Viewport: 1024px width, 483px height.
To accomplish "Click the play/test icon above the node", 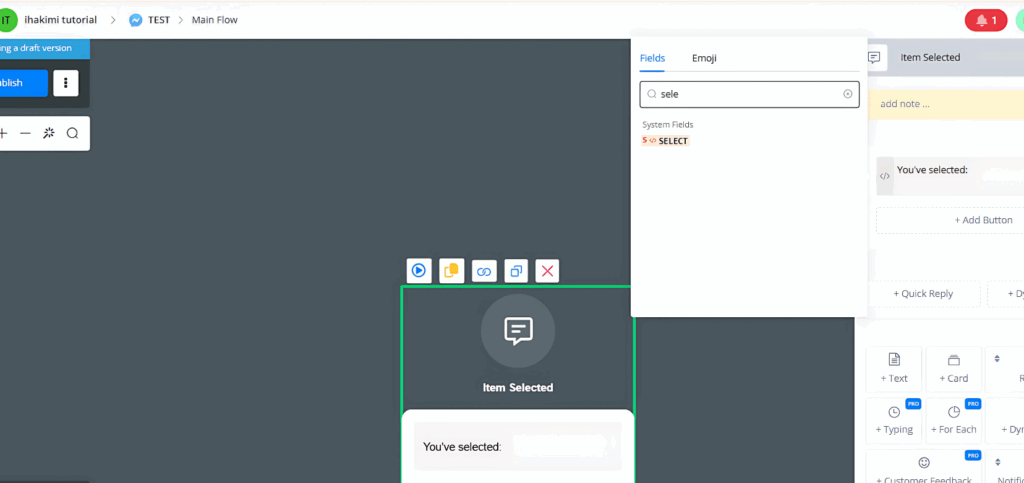I will click(x=419, y=270).
